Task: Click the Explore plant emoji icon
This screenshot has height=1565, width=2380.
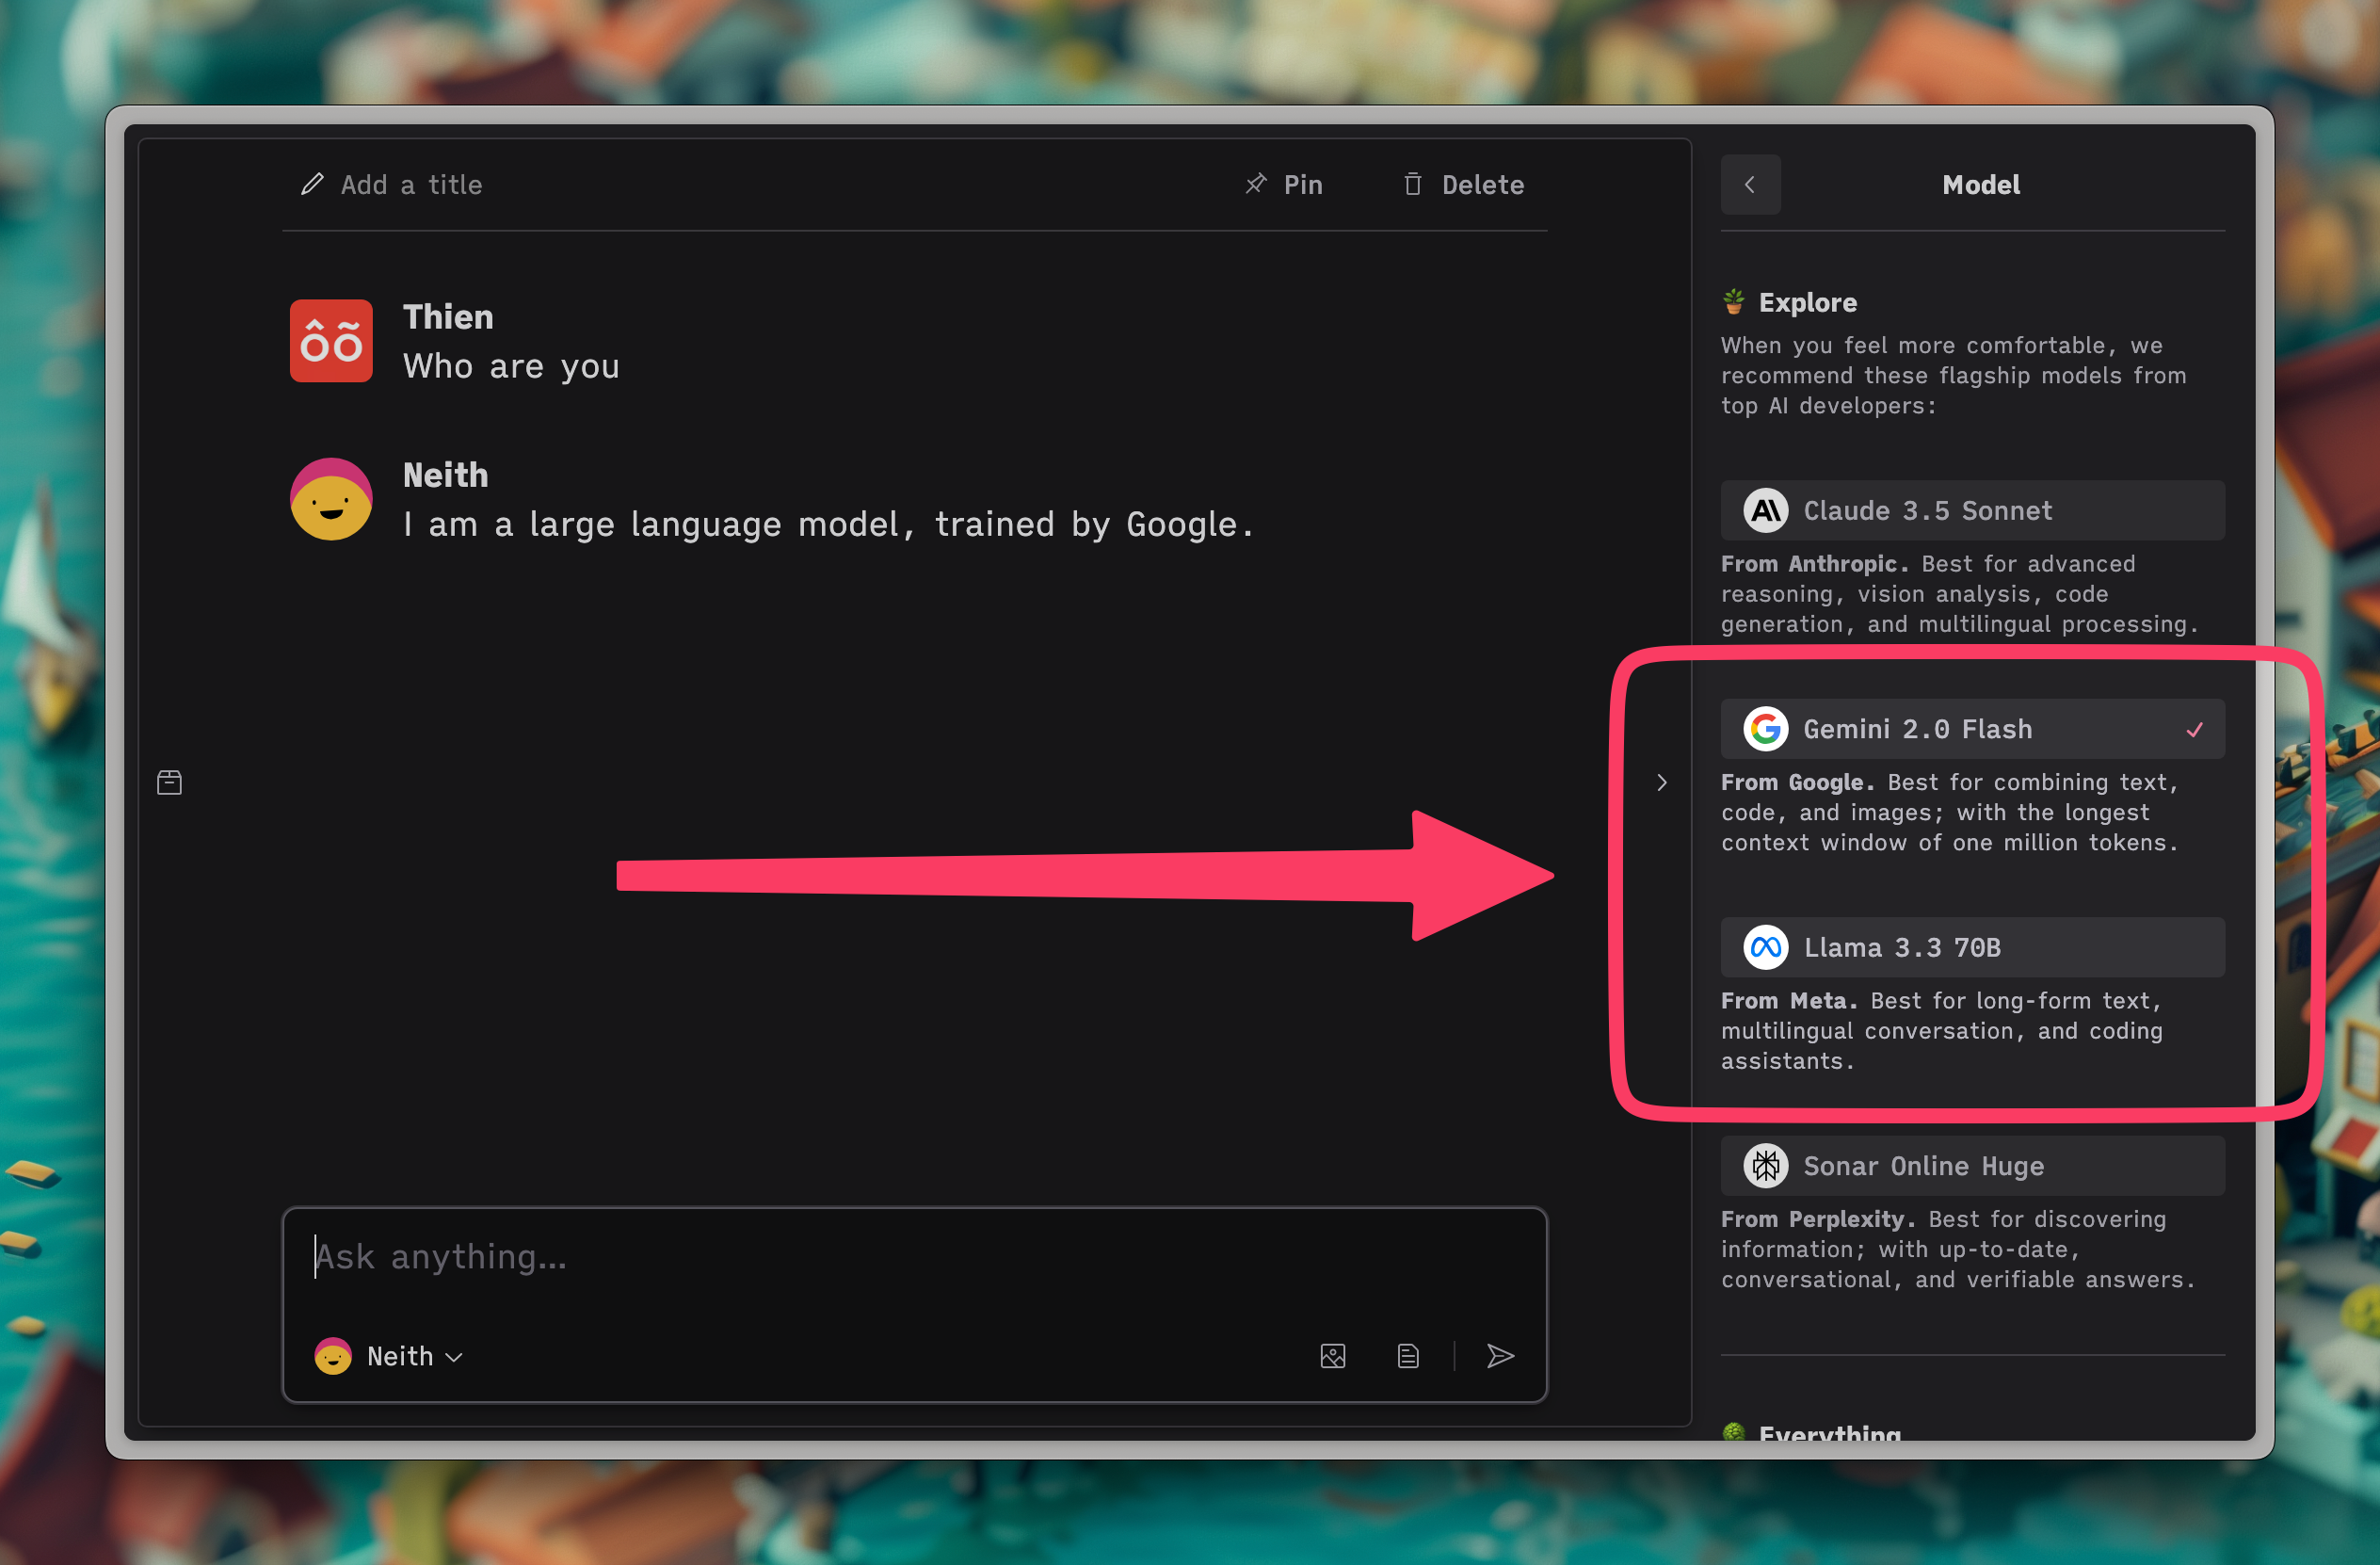Action: point(1734,302)
